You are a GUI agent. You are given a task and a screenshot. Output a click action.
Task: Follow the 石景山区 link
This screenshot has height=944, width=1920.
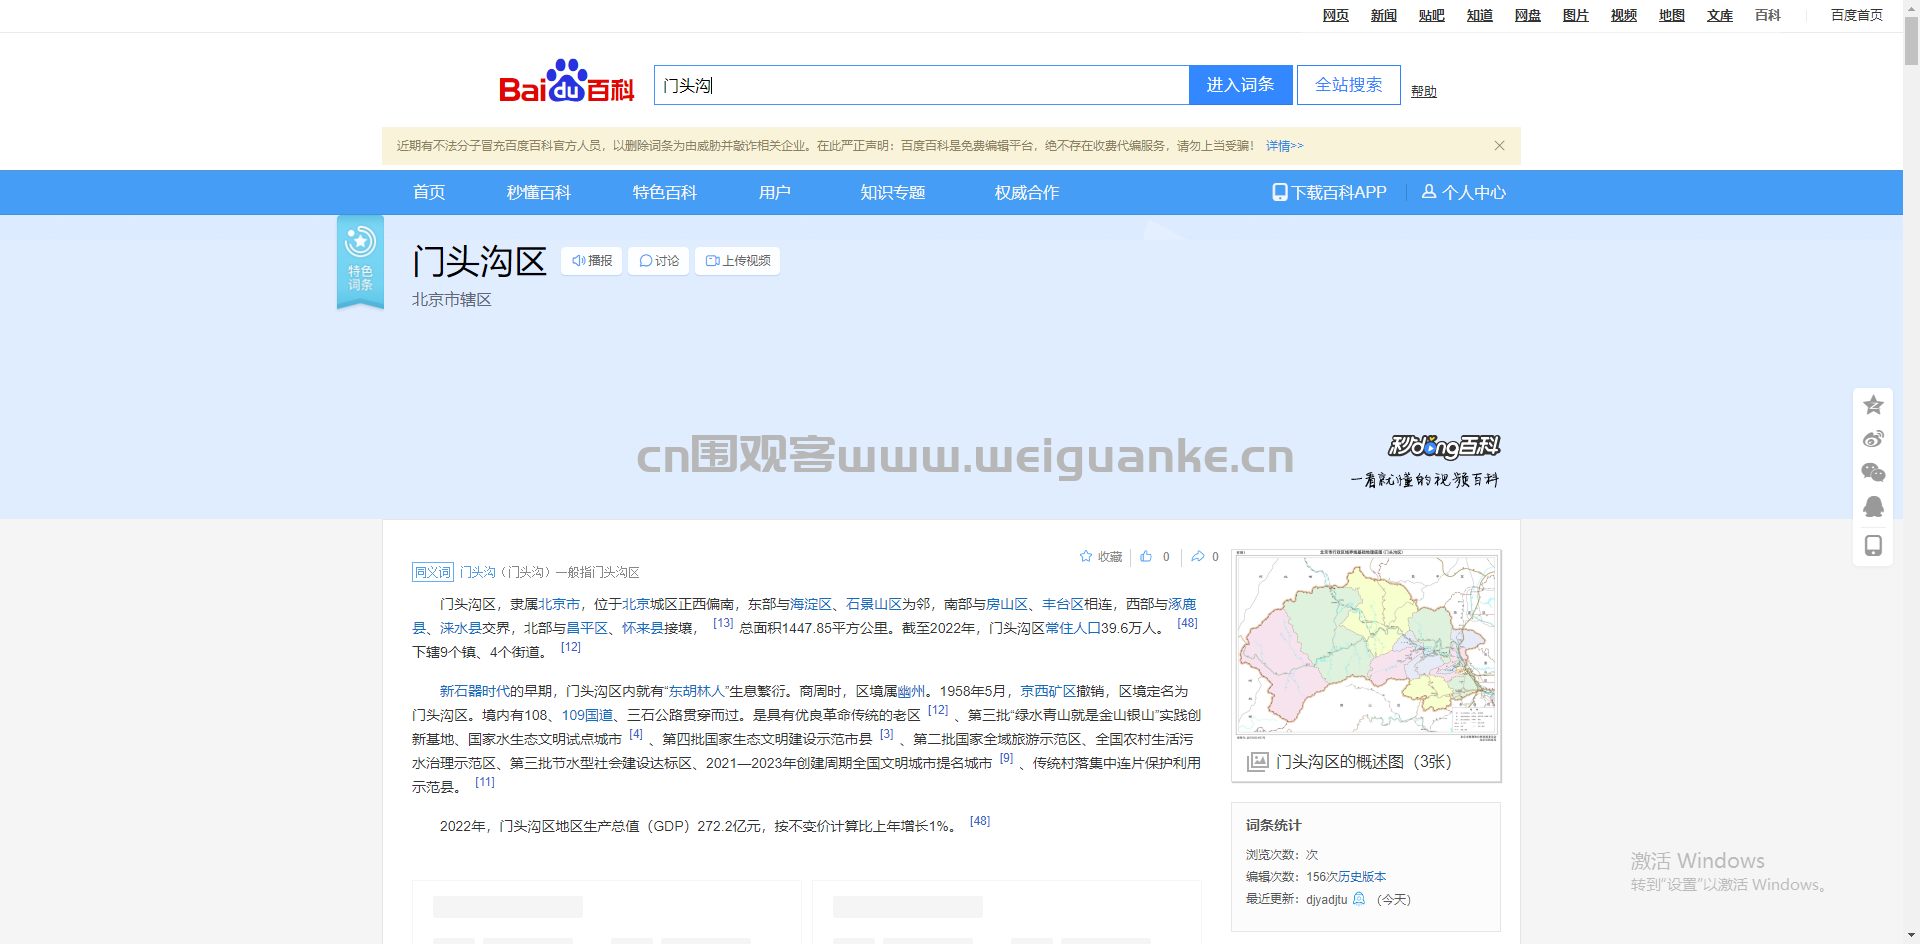pyautogui.click(x=874, y=604)
